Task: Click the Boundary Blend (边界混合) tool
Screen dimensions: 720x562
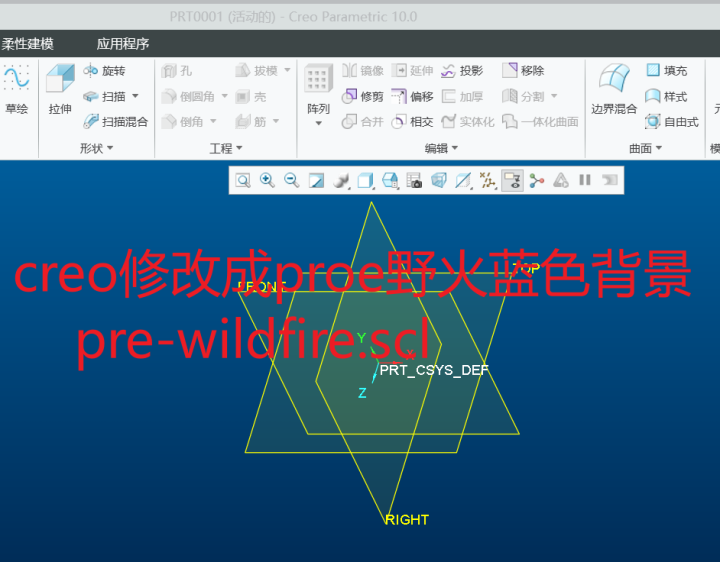Action: tap(614, 90)
